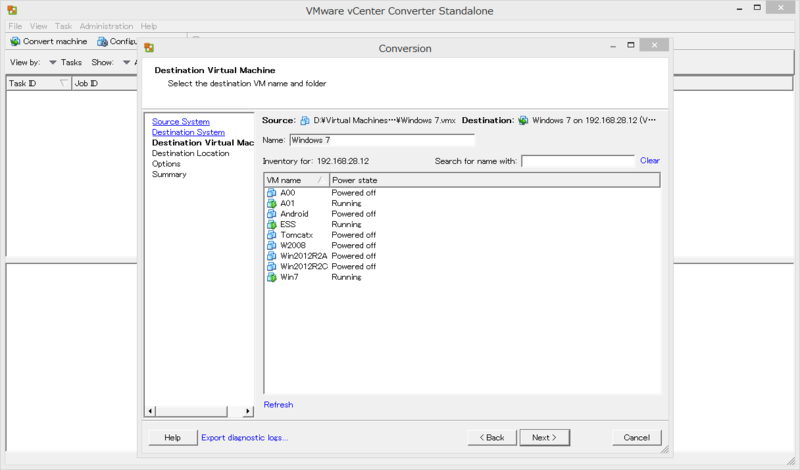Click the Cancel button
This screenshot has width=800, height=470.
coord(637,437)
